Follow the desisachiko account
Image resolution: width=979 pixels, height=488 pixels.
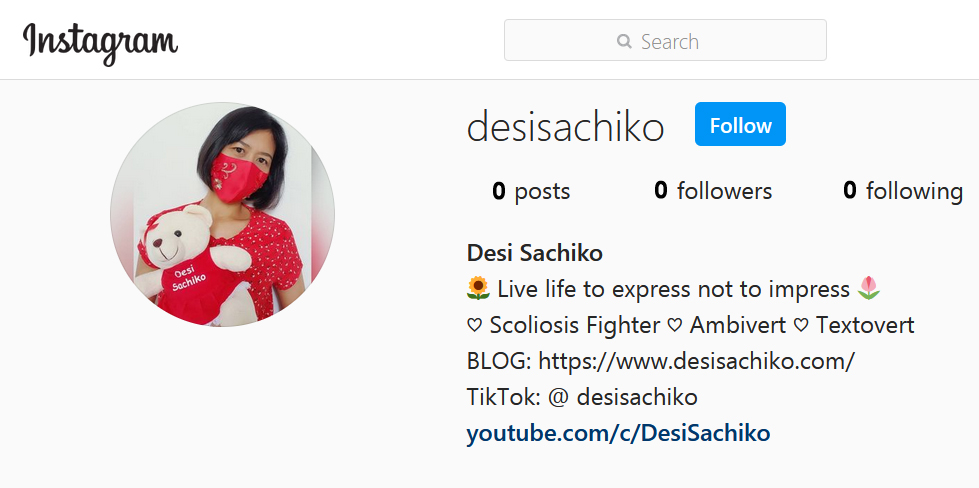tap(740, 124)
